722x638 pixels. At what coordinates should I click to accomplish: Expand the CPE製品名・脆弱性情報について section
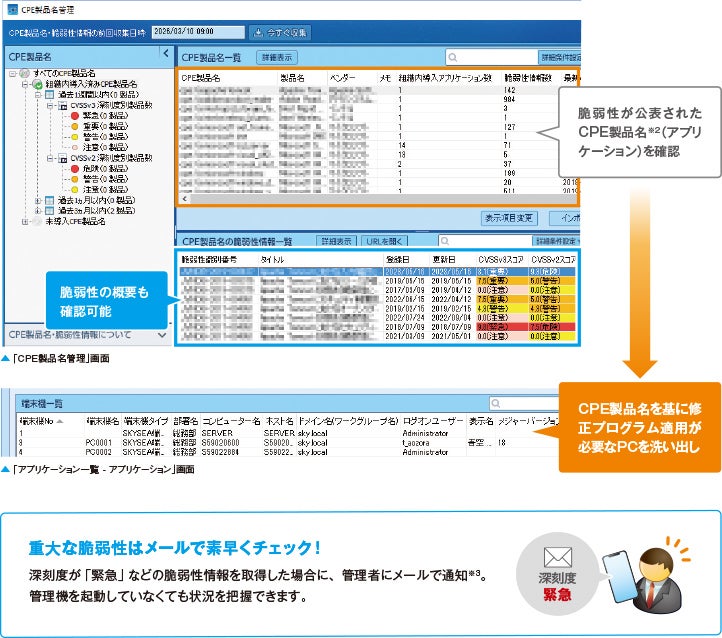163,334
